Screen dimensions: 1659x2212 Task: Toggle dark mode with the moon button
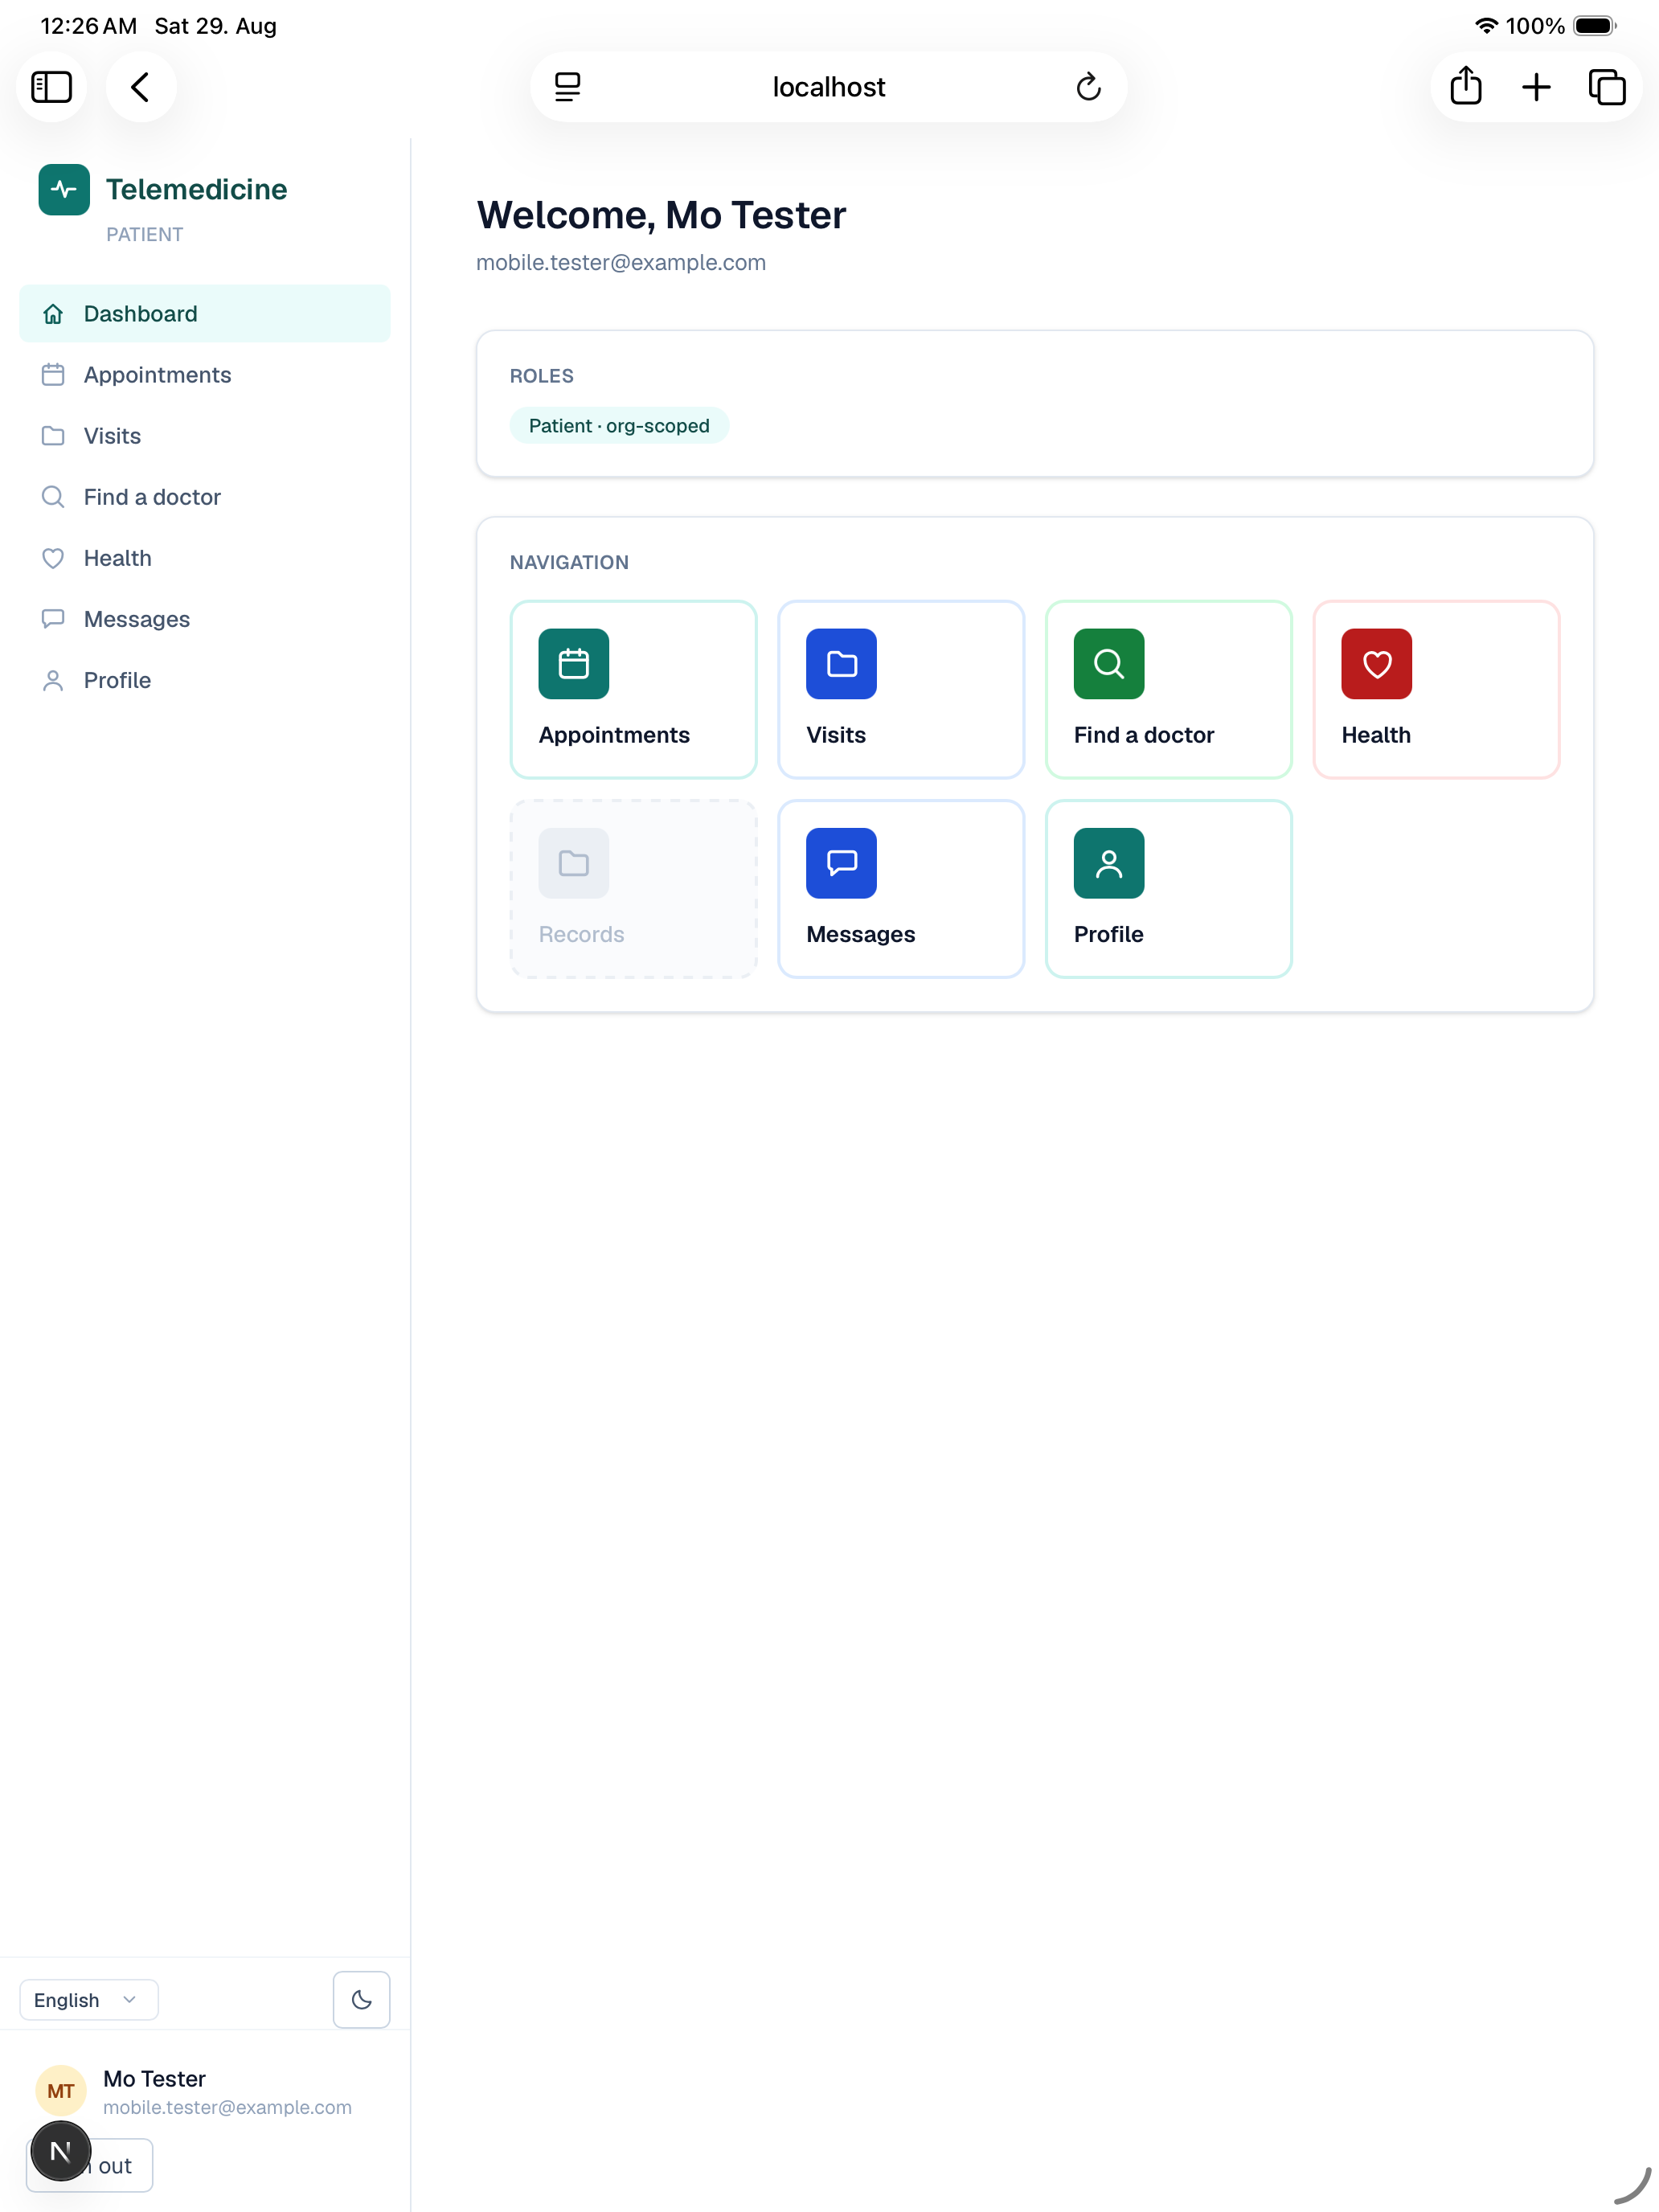361,2000
